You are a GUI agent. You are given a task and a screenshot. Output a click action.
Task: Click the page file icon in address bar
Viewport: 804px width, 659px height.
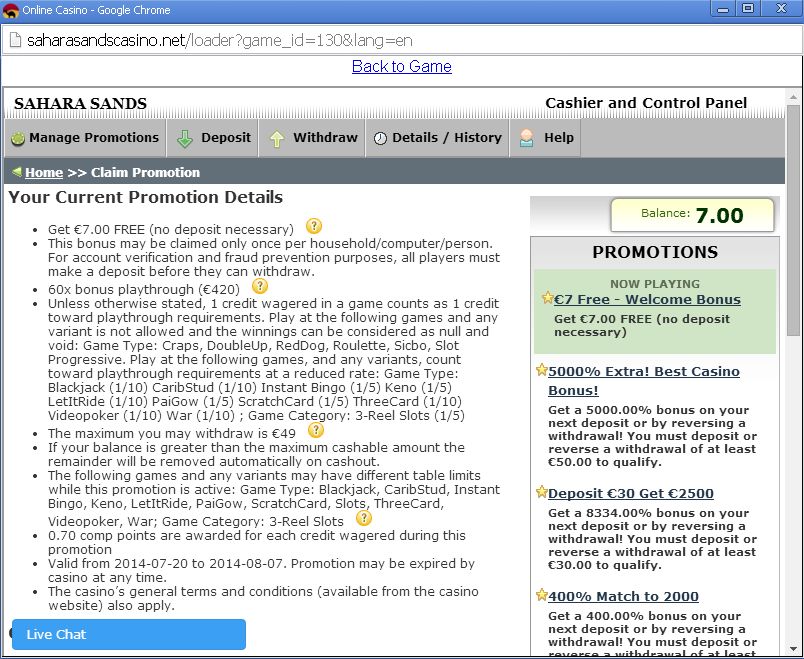point(15,40)
